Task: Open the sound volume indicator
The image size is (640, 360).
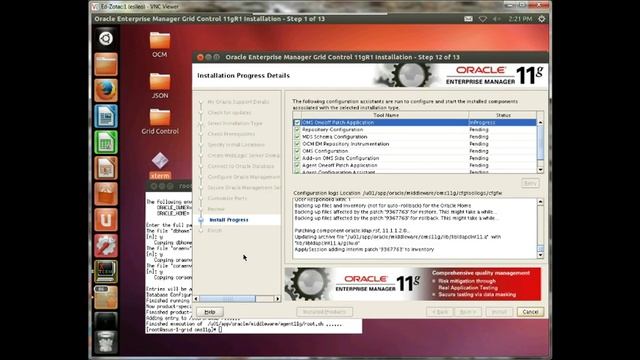Action: click(x=496, y=19)
